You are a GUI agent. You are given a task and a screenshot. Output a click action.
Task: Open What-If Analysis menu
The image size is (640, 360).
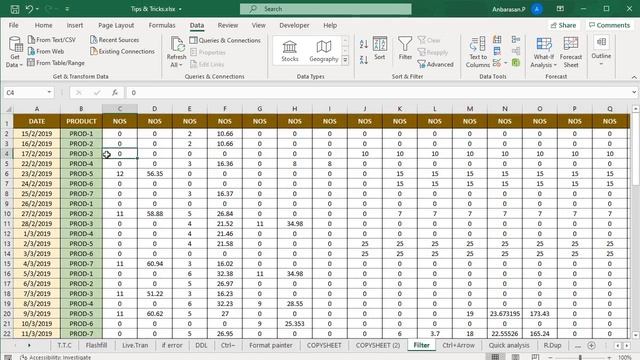tap(544, 52)
